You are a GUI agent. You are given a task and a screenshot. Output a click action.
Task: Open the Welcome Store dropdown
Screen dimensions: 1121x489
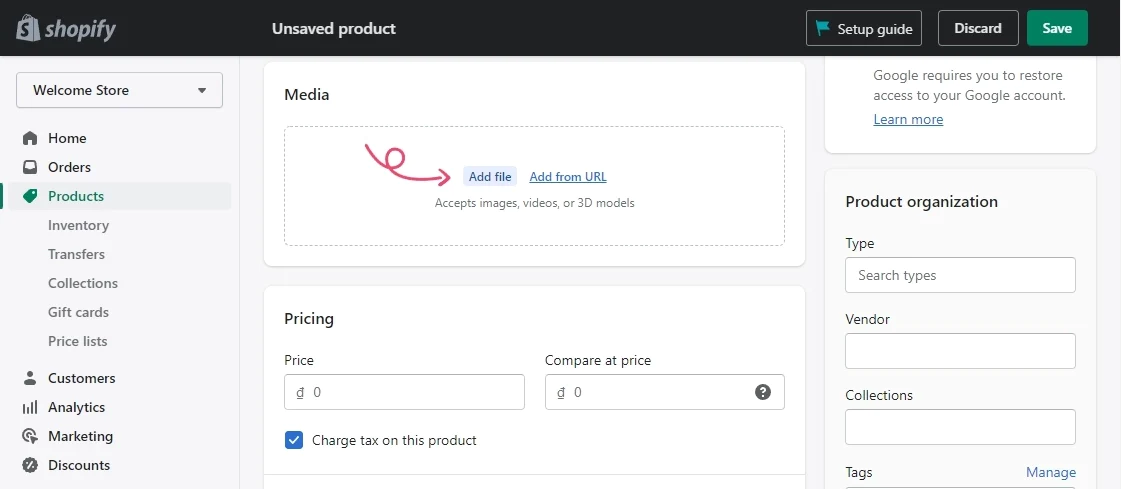119,90
